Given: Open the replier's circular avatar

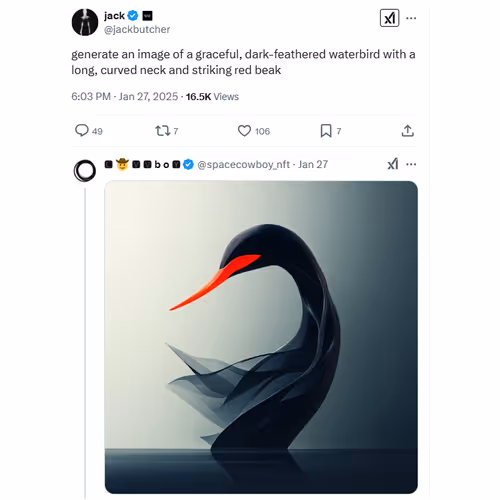Looking at the screenshot, I should click(x=85, y=171).
